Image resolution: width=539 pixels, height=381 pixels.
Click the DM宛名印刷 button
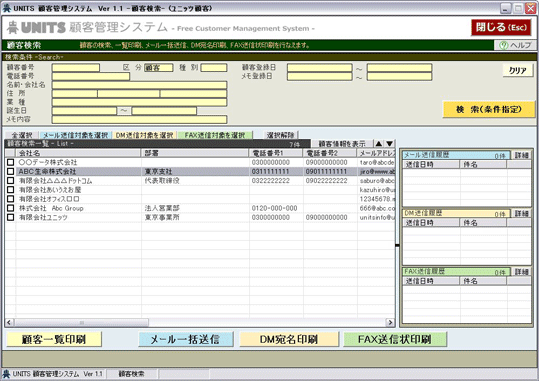[289, 339]
